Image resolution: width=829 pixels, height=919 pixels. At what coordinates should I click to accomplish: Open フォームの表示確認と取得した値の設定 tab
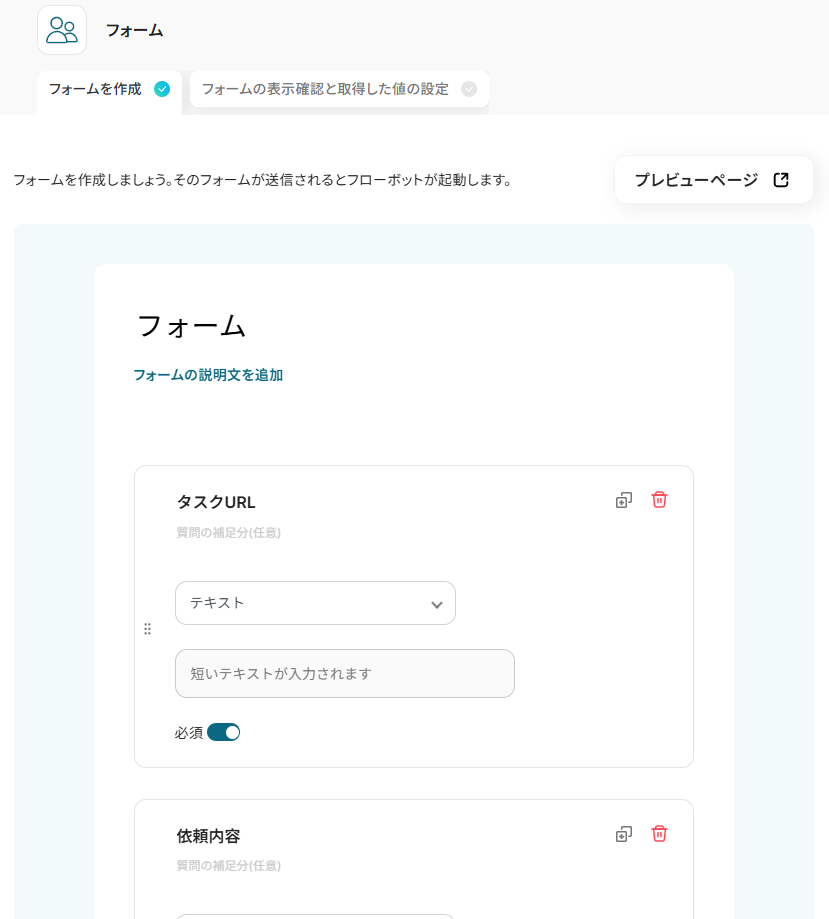(x=325, y=89)
